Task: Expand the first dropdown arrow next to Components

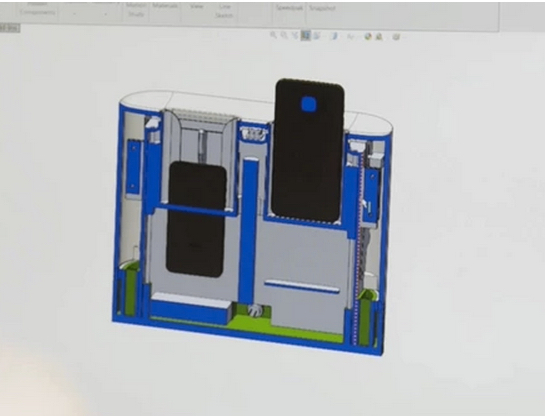Action: (x=74, y=14)
